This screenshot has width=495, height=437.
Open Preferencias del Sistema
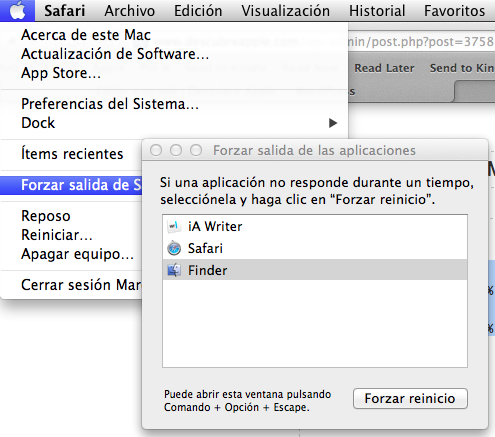pos(110,104)
